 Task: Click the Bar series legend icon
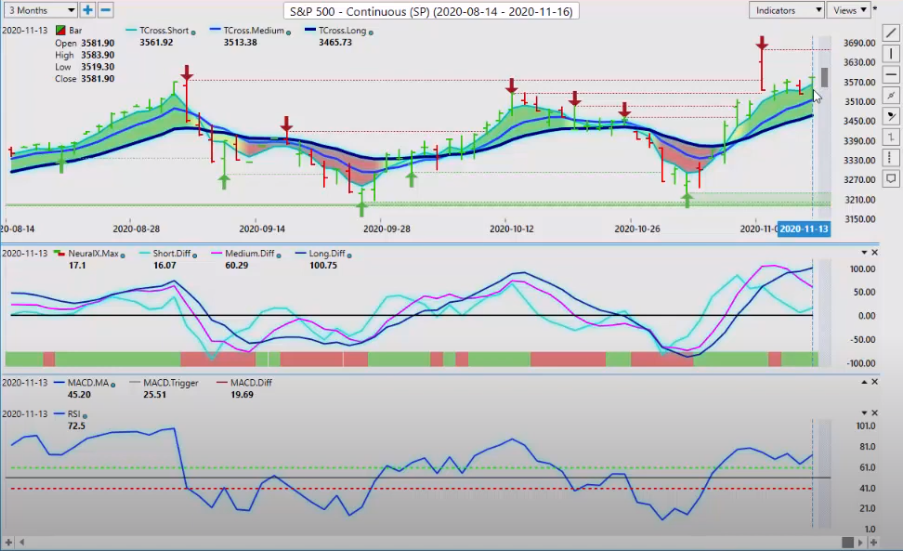(x=60, y=30)
